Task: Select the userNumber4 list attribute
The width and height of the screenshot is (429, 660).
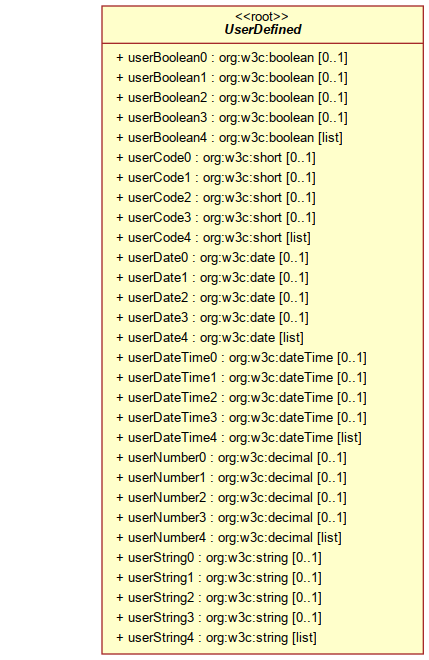Action: [229, 538]
